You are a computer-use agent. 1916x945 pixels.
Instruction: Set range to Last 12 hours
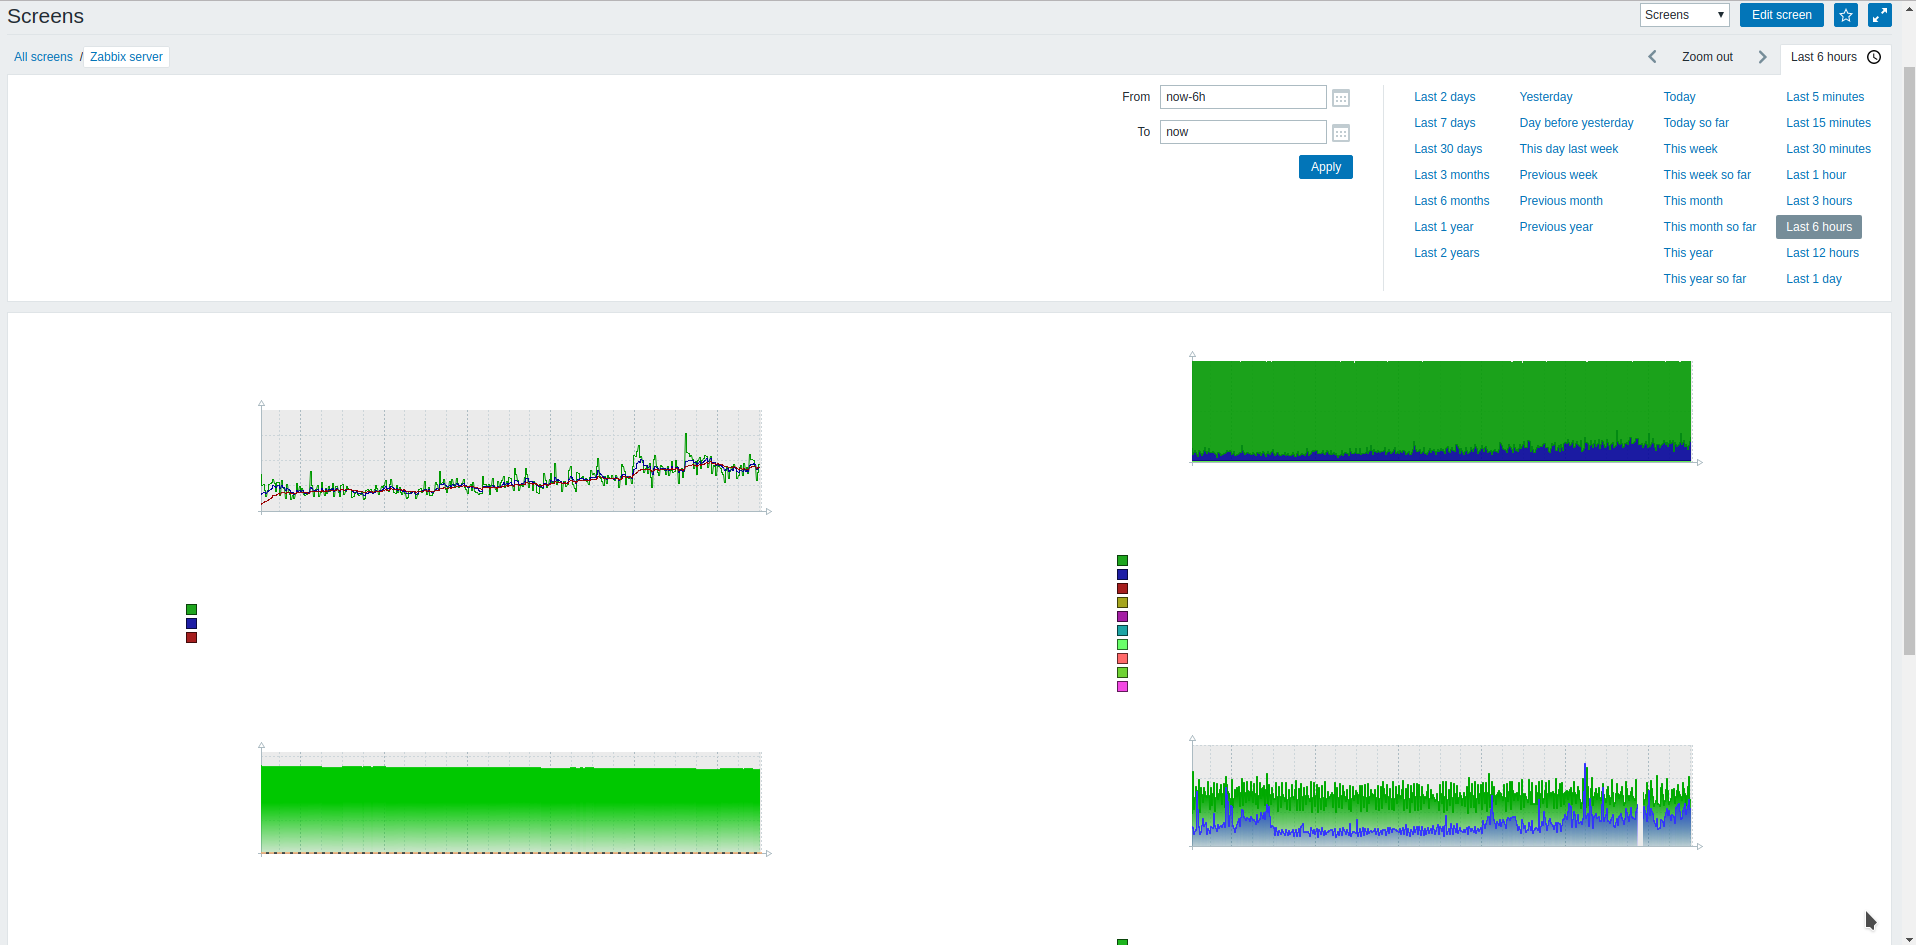1822,253
